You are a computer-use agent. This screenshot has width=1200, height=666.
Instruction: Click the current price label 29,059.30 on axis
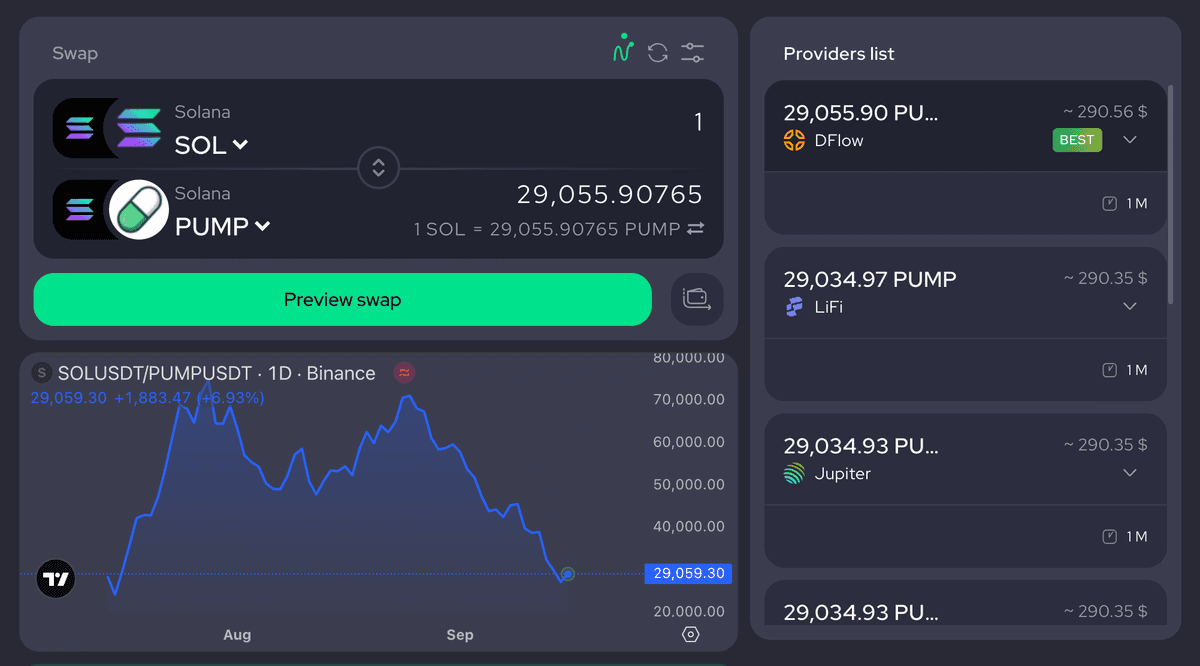689,574
